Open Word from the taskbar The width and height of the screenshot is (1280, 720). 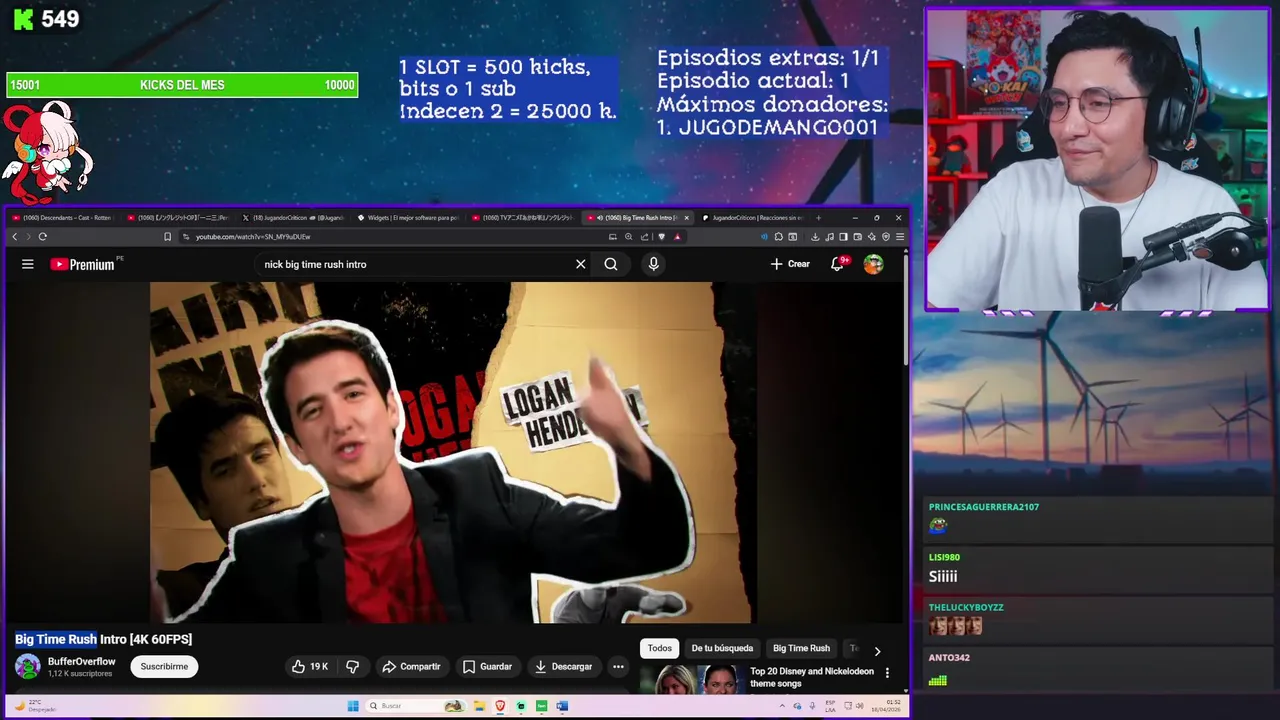coord(562,706)
